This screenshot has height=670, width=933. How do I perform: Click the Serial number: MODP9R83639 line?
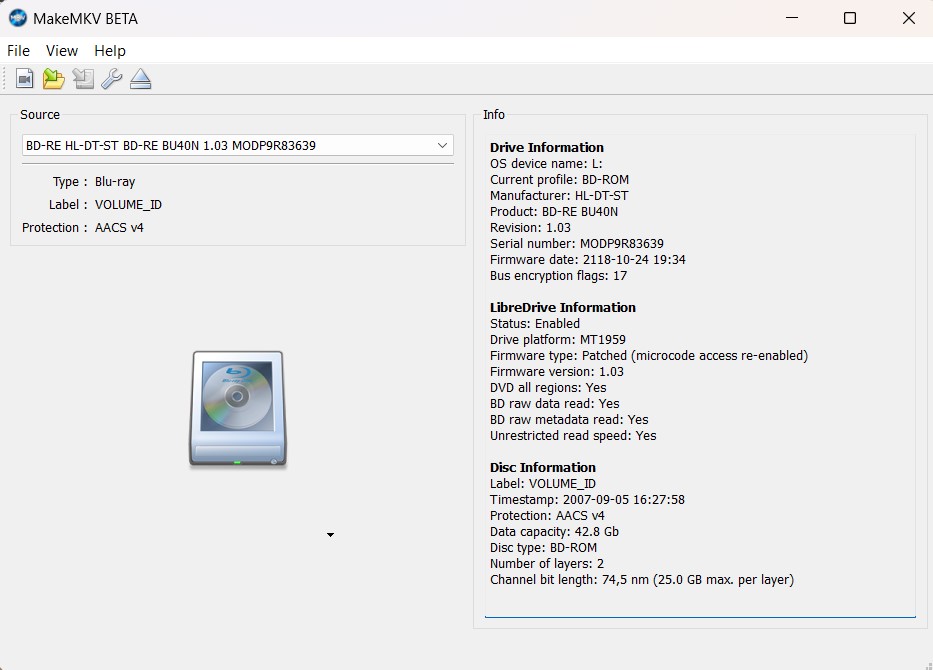click(577, 244)
